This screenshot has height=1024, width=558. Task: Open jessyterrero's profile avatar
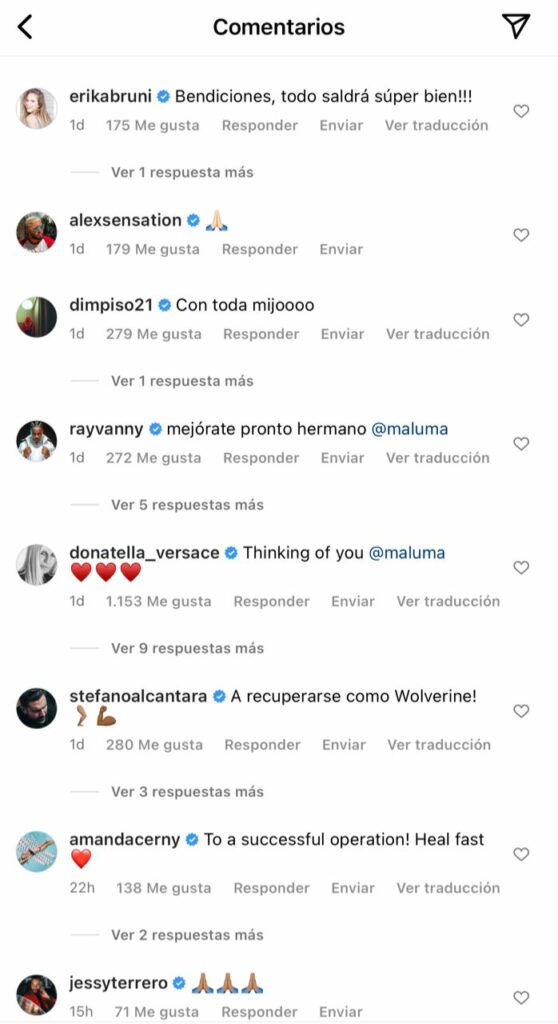37,995
